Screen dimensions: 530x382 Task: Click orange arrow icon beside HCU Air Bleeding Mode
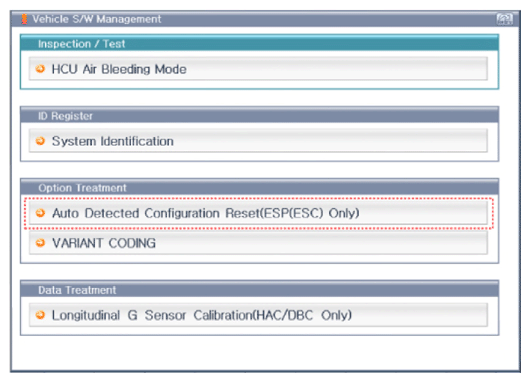(40, 69)
